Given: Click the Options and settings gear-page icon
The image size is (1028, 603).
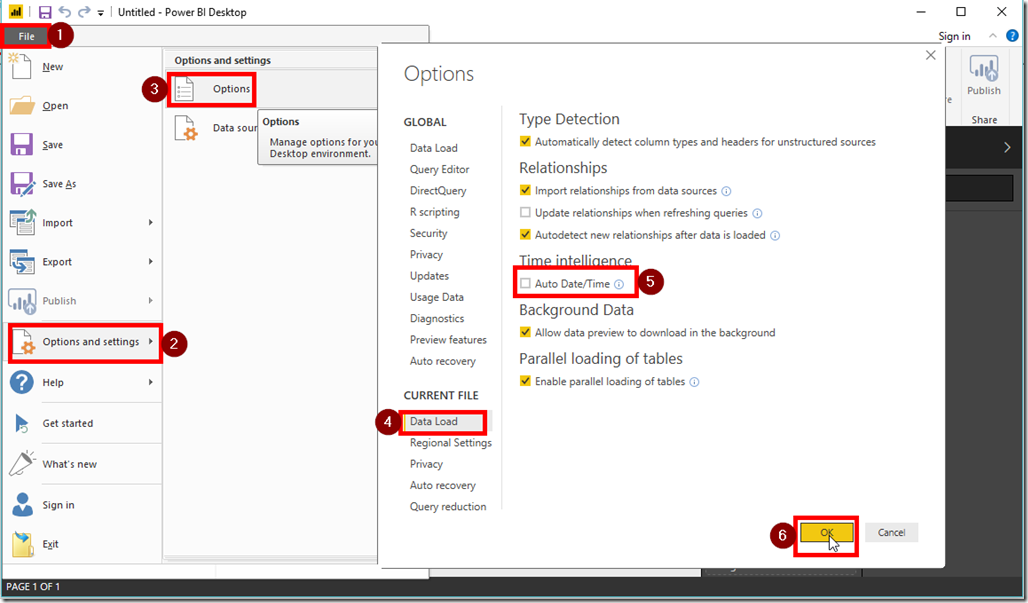Looking at the screenshot, I should 24,341.
